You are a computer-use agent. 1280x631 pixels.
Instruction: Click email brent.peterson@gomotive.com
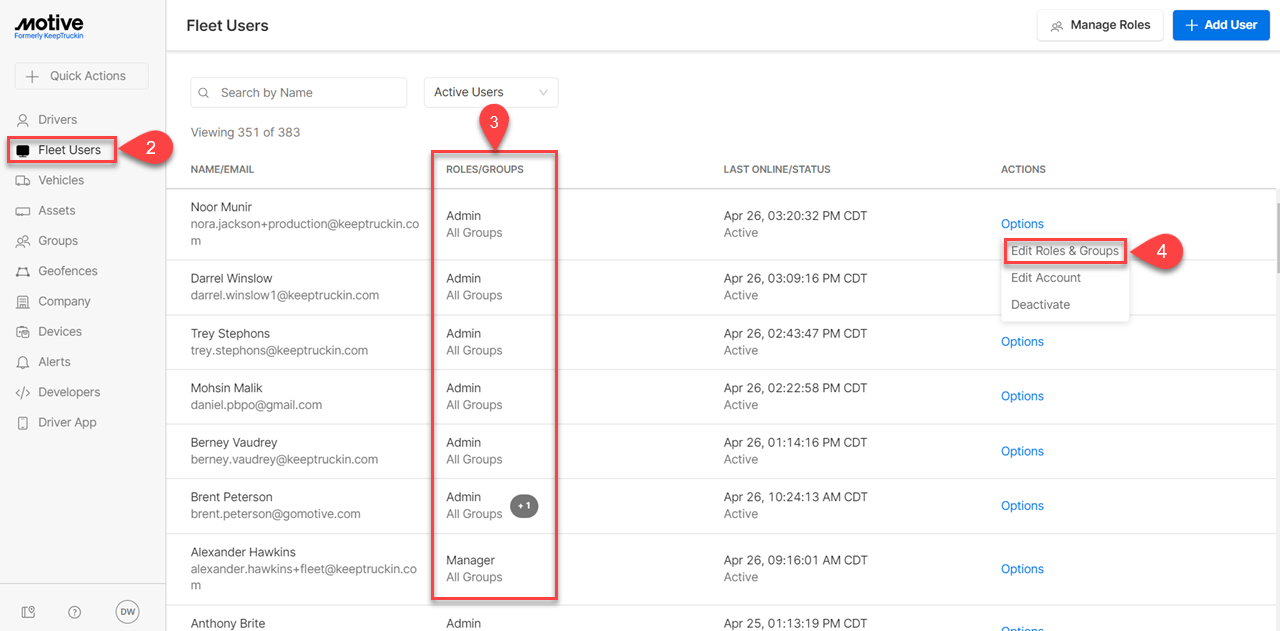(275, 514)
